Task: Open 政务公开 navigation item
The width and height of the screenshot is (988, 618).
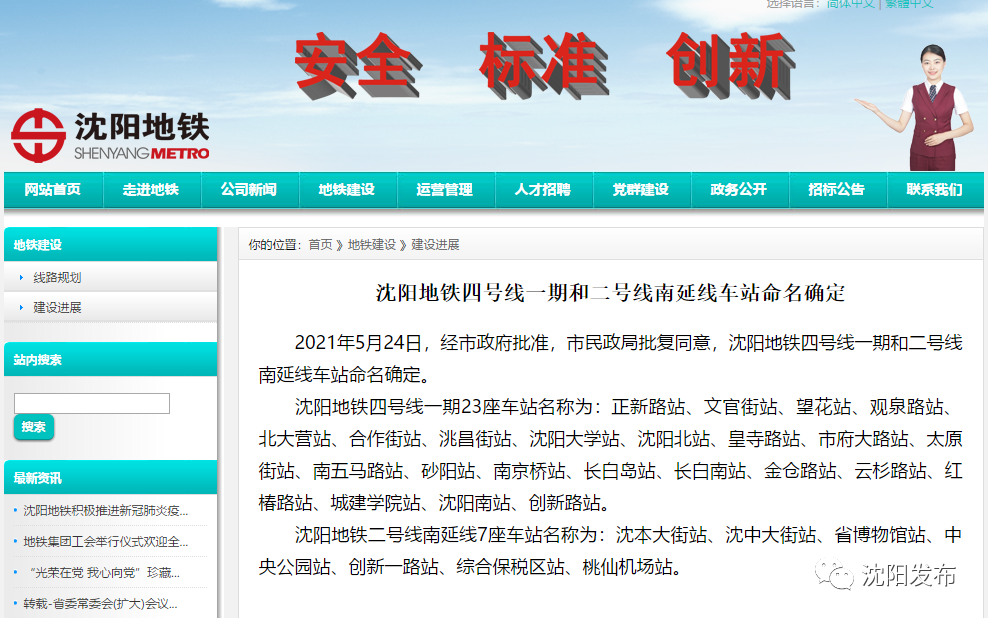Action: (739, 190)
